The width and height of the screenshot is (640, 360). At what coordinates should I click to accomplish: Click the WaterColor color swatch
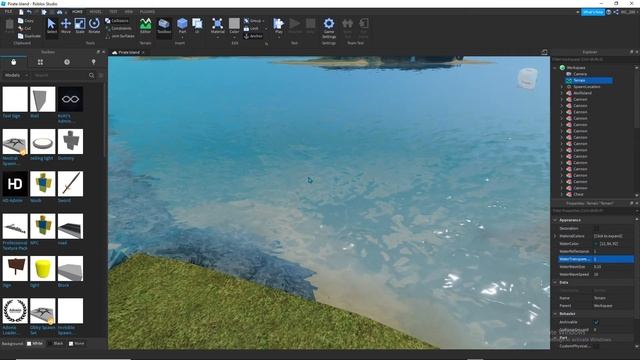(x=596, y=244)
